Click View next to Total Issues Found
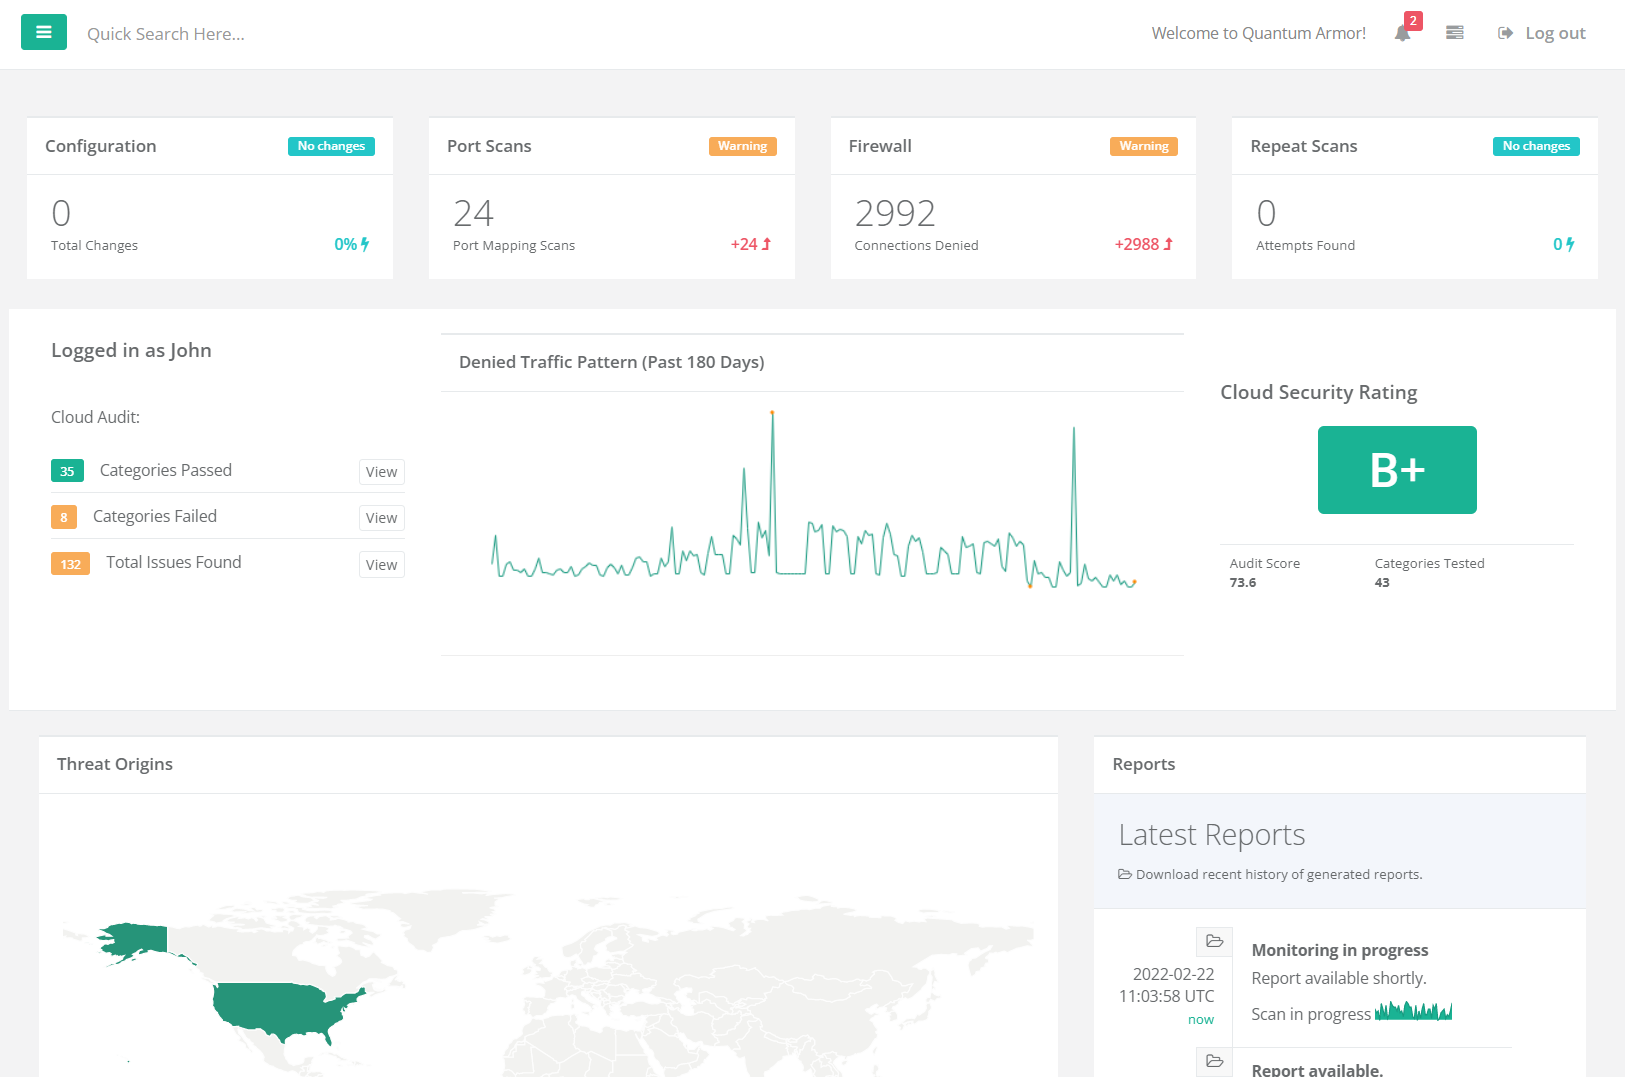Image resolution: width=1625 pixels, height=1077 pixels. 381,564
